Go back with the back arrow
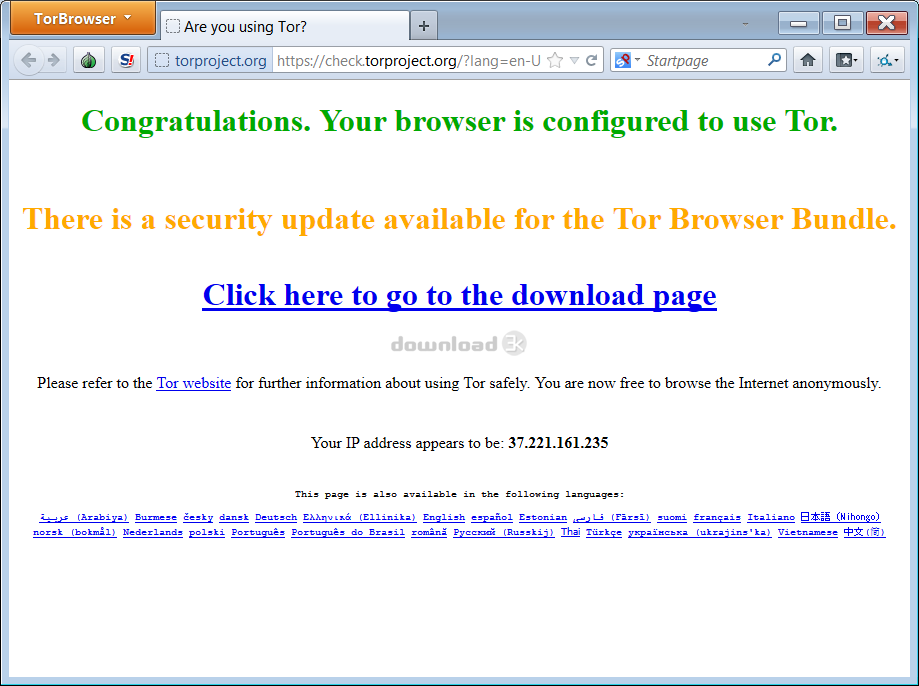 28,60
